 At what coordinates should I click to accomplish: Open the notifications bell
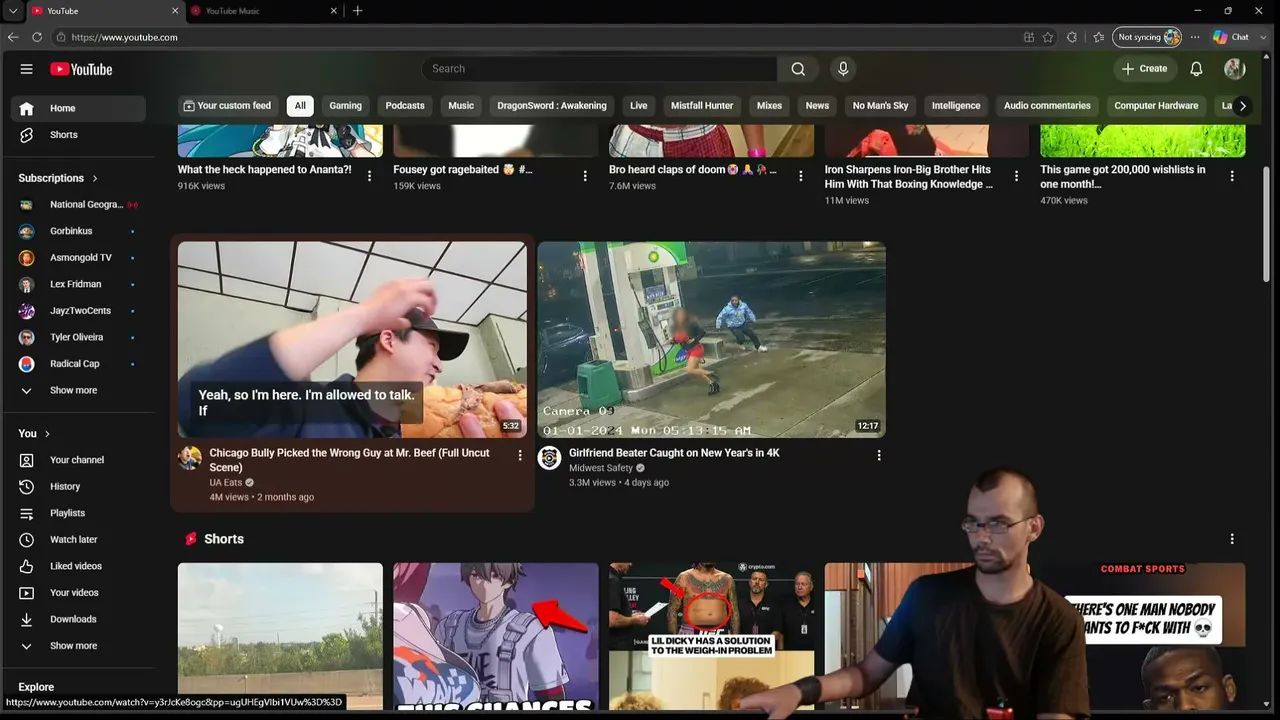click(x=1196, y=69)
